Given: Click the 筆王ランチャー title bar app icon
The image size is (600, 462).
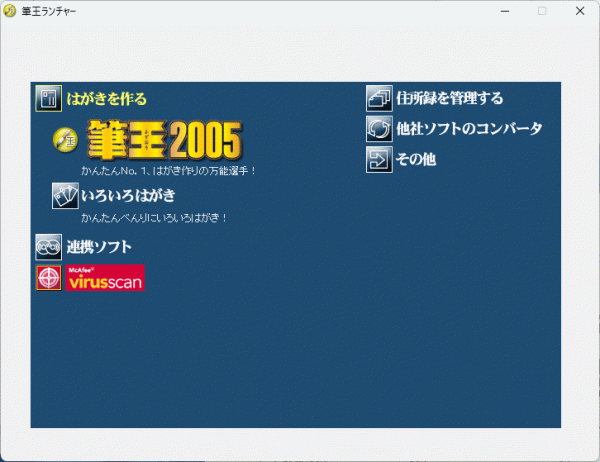Looking at the screenshot, I should (x=10, y=11).
